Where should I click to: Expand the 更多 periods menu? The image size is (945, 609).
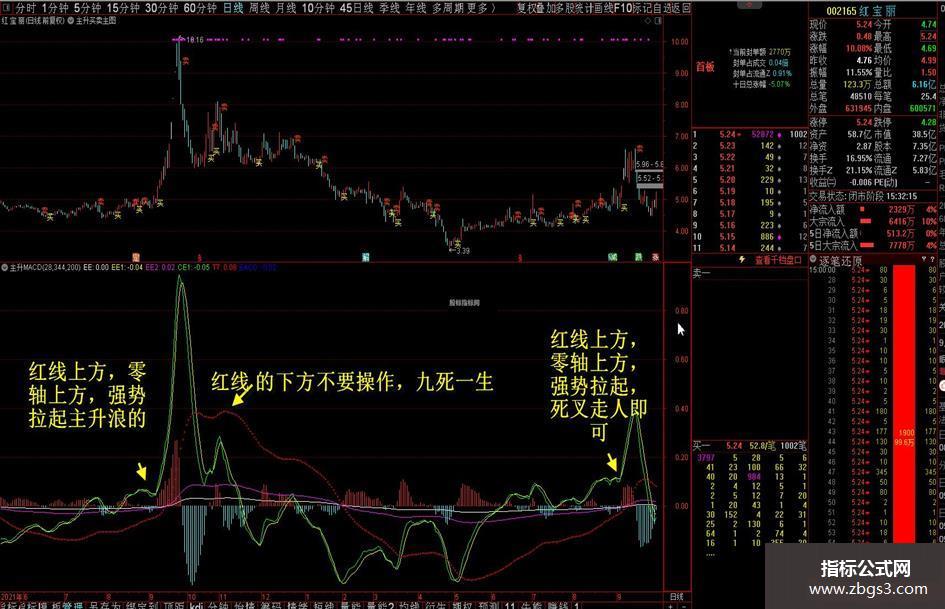coord(481,8)
